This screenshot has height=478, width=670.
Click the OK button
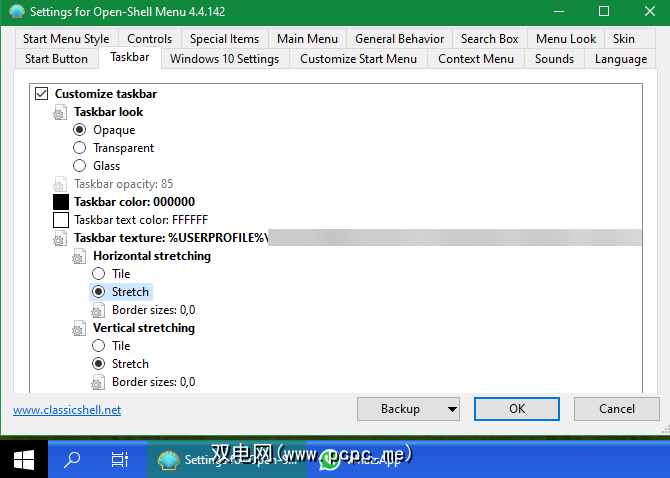pyautogui.click(x=517, y=409)
